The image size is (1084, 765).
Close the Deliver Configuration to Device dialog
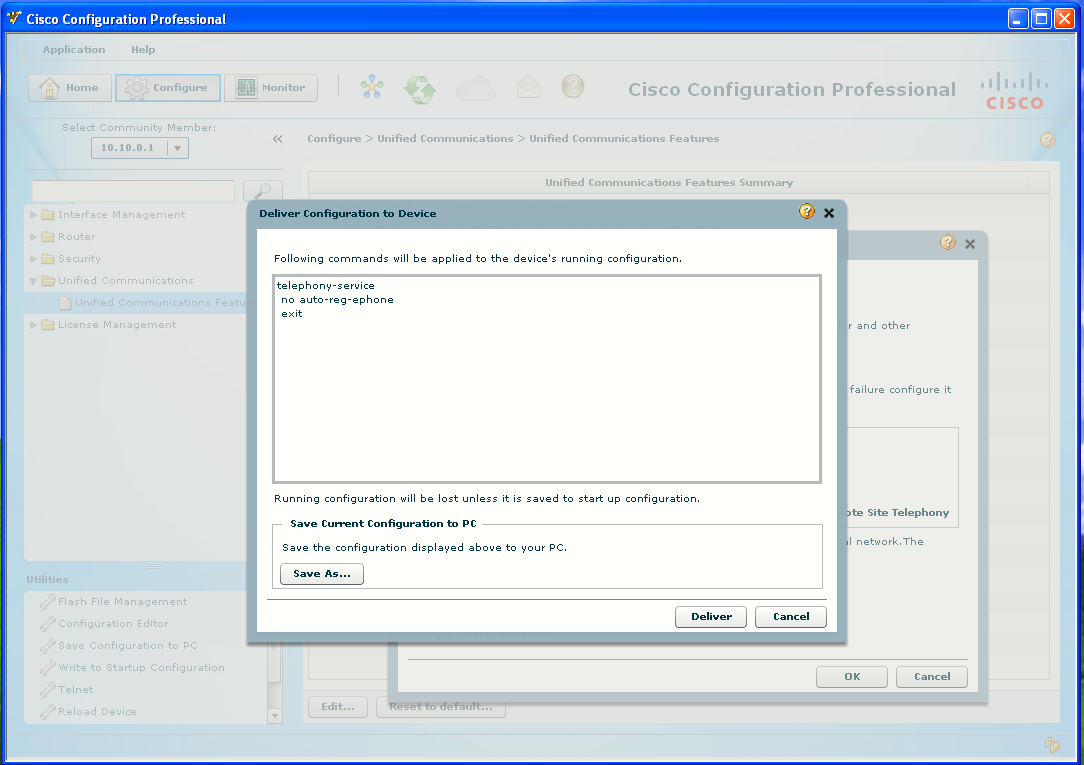(829, 213)
